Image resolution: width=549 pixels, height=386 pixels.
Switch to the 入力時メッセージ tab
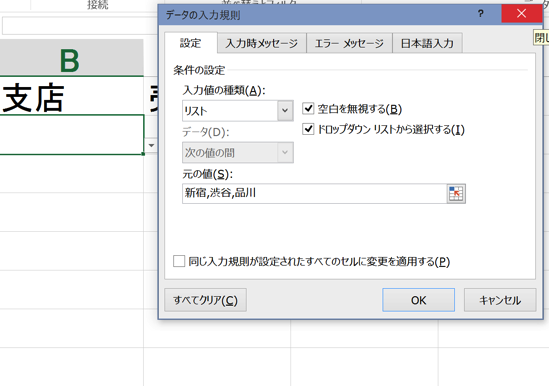[x=262, y=43]
